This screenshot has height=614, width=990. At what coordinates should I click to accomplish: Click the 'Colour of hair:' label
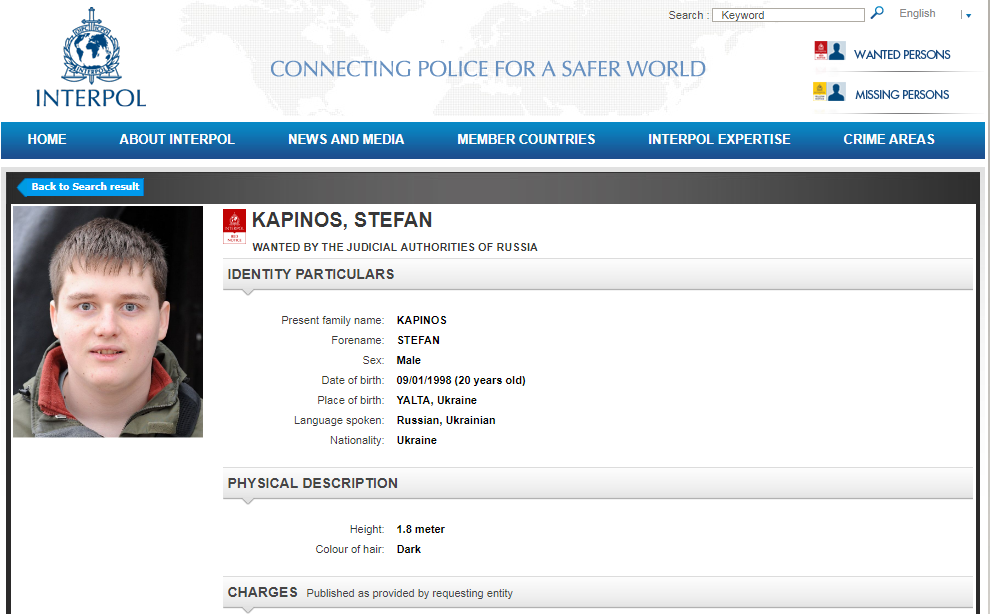[350, 550]
